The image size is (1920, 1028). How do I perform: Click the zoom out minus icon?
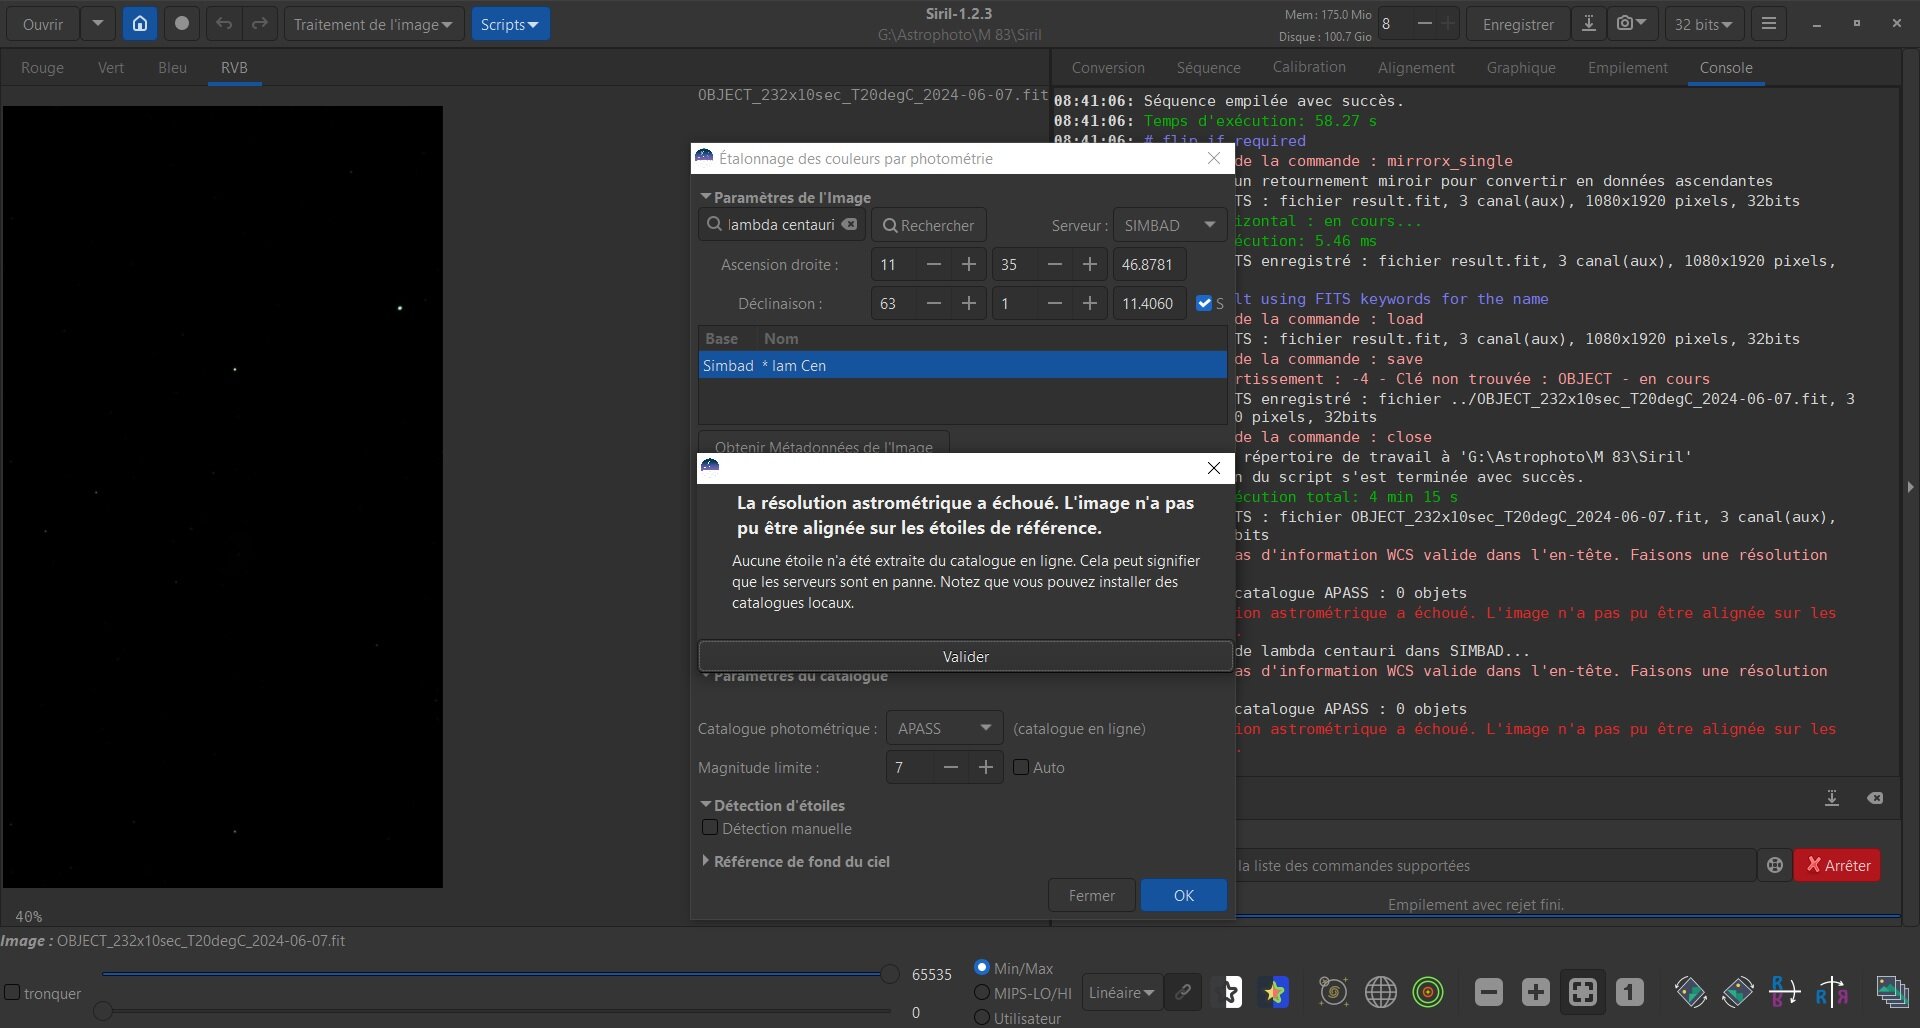coord(1488,992)
